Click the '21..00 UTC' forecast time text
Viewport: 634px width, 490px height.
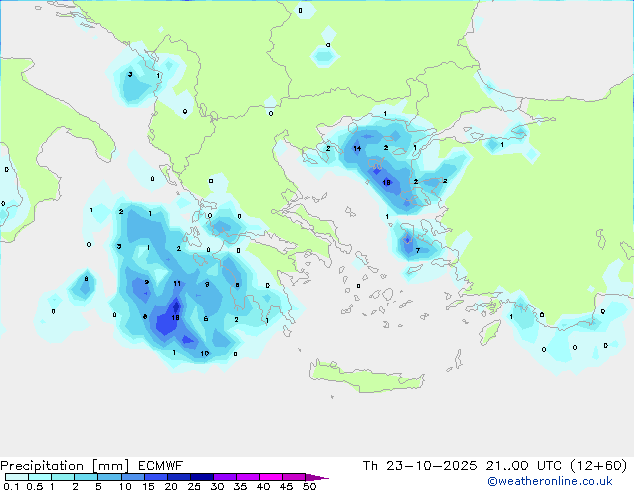524,466
